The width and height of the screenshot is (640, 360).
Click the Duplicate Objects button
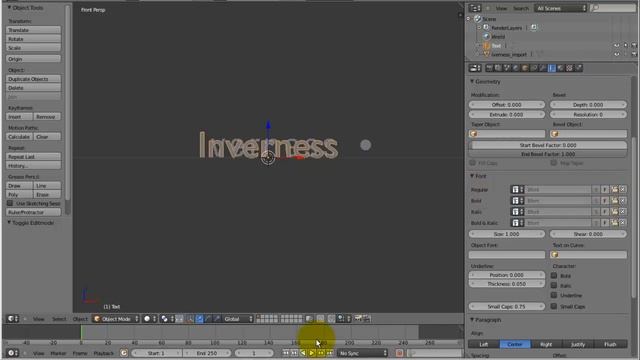(x=33, y=79)
